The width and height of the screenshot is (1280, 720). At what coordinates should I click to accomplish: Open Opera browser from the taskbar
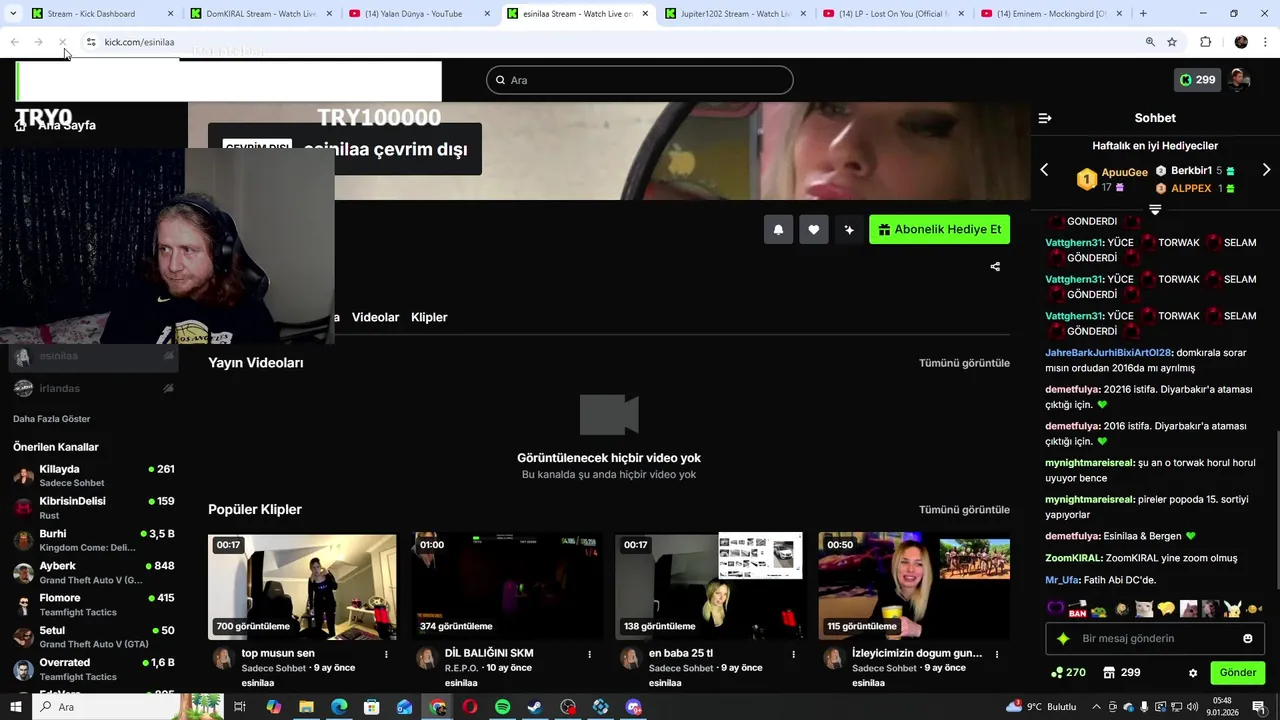coord(469,707)
